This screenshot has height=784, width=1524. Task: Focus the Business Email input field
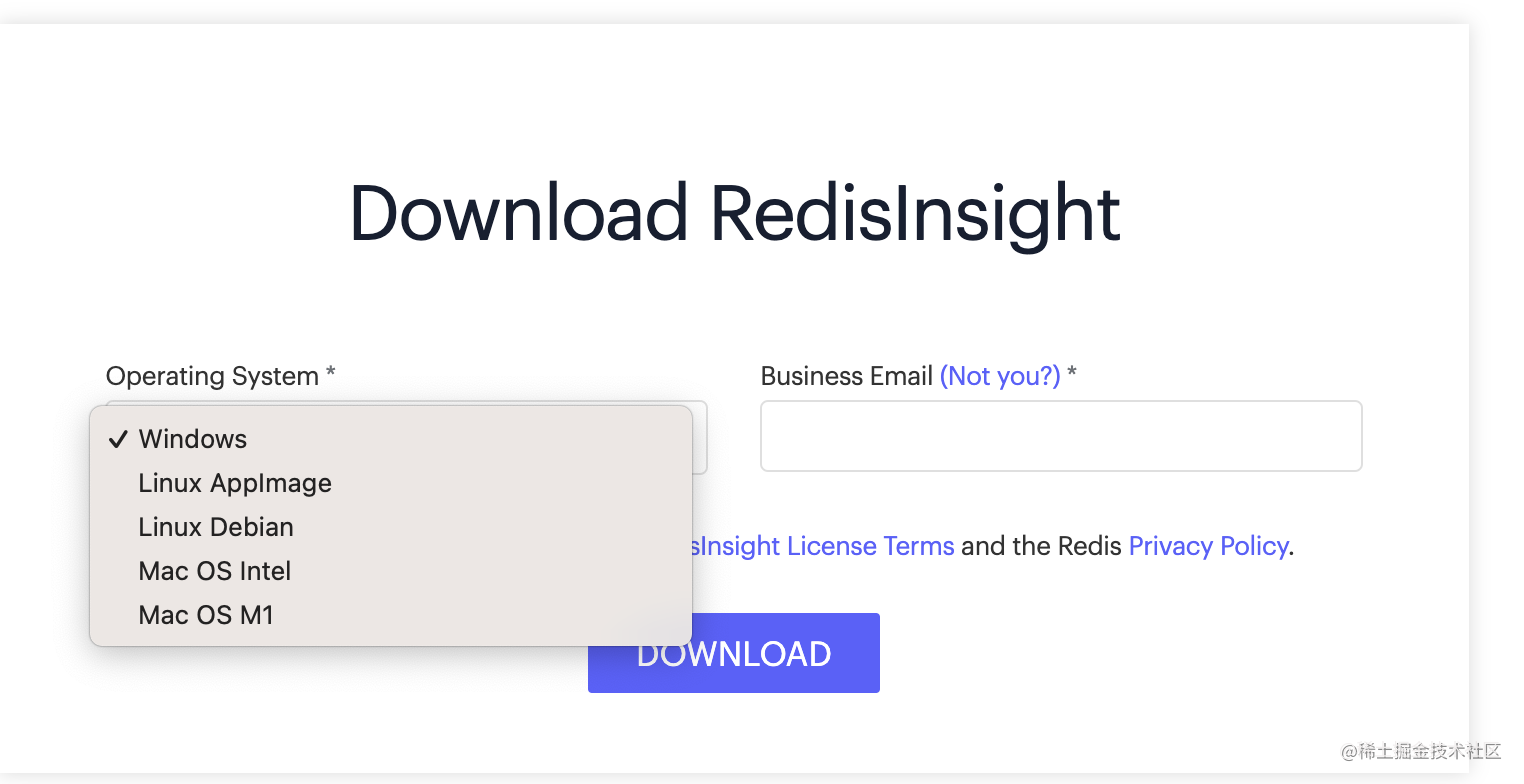[1061, 436]
